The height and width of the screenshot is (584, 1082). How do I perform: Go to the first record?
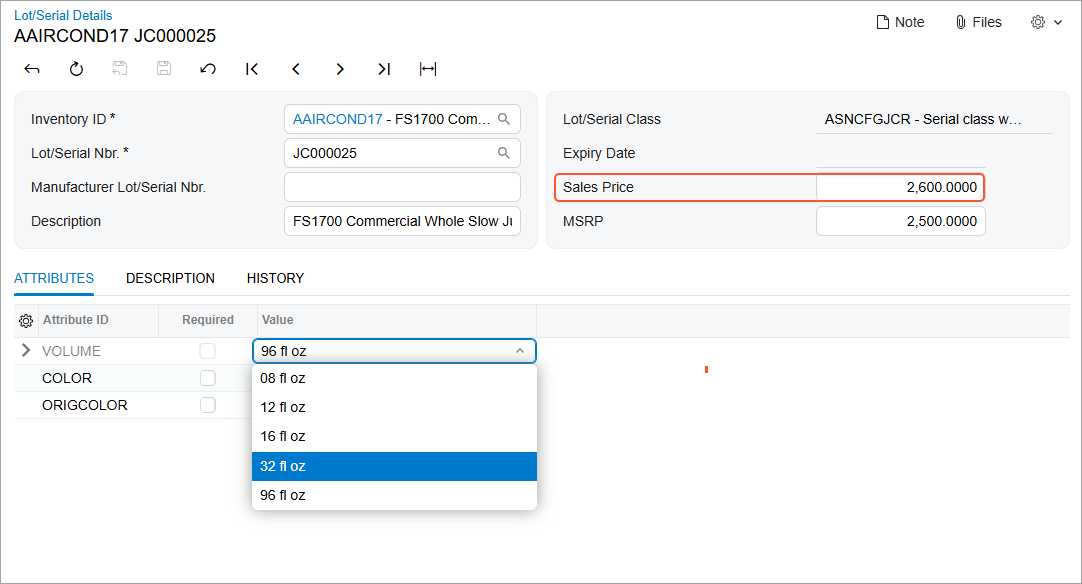point(252,69)
